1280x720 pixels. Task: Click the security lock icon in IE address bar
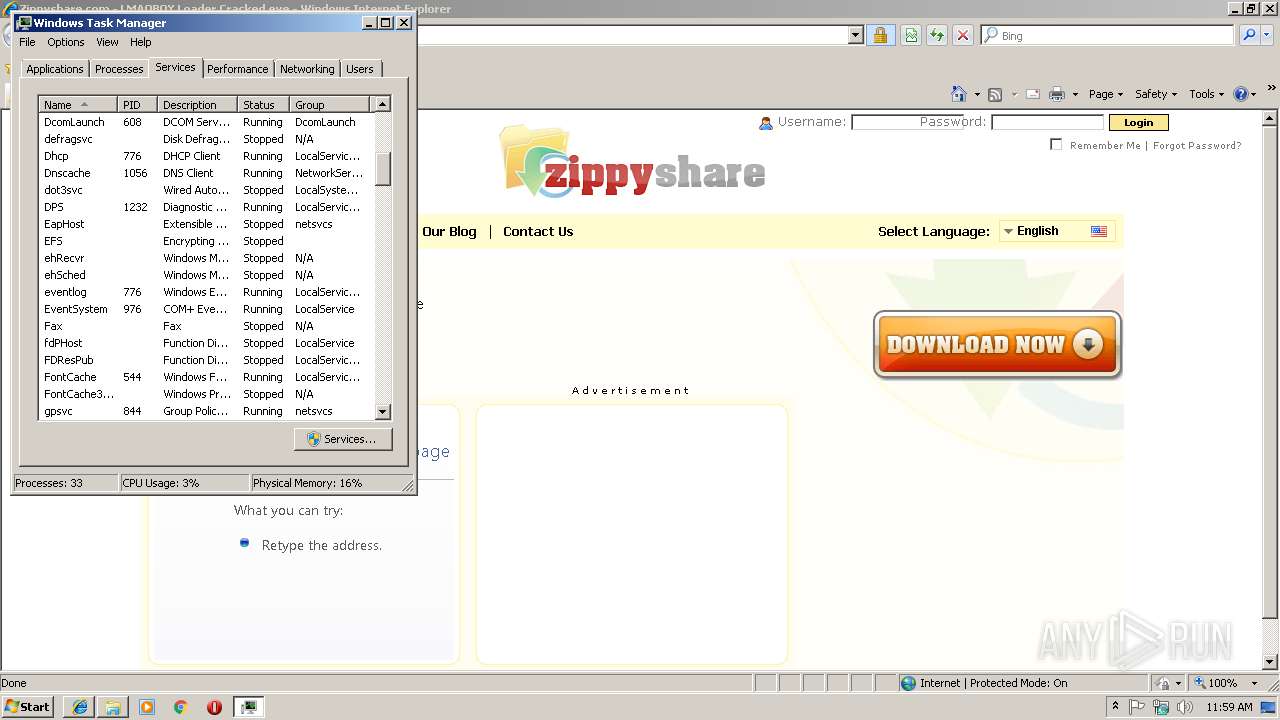coord(880,35)
